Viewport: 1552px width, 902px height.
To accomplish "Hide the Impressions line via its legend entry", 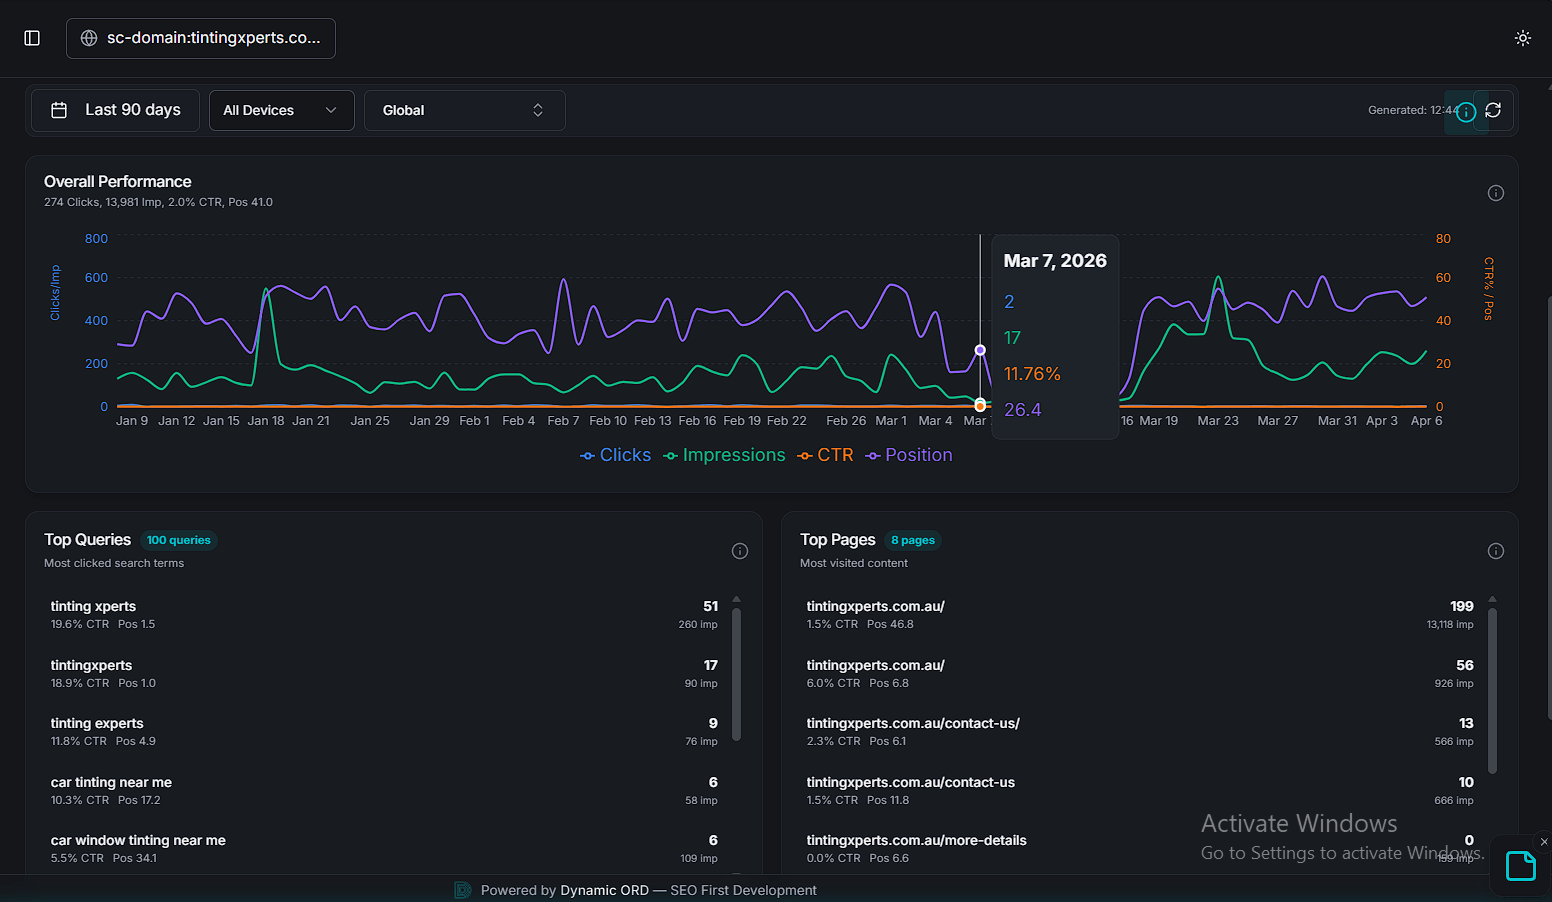I will tap(723, 455).
